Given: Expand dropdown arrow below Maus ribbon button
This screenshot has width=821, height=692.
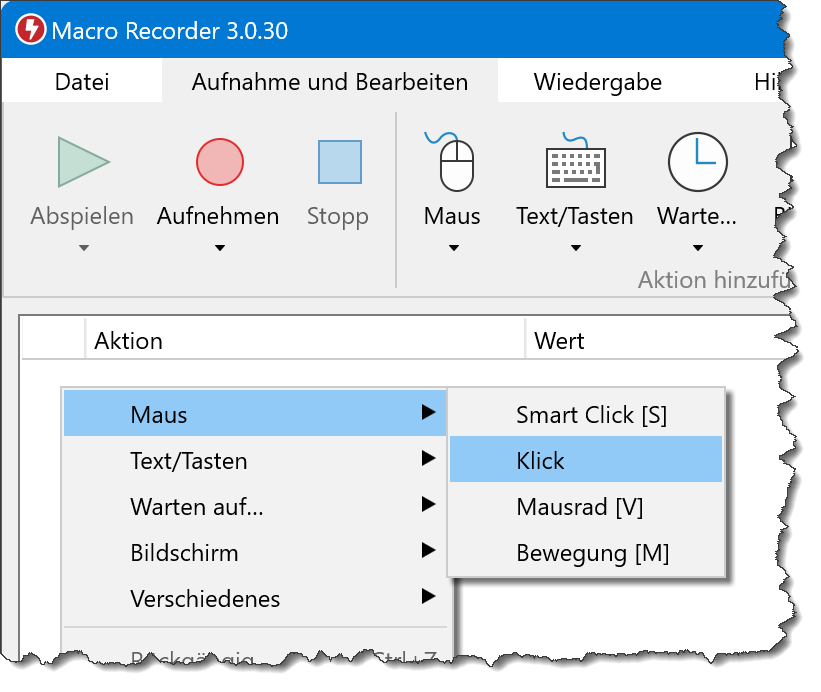Looking at the screenshot, I should tap(453, 249).
